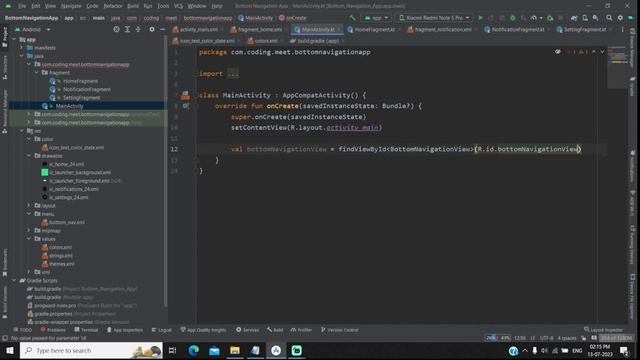Collapse the drawable folder node

[29, 156]
